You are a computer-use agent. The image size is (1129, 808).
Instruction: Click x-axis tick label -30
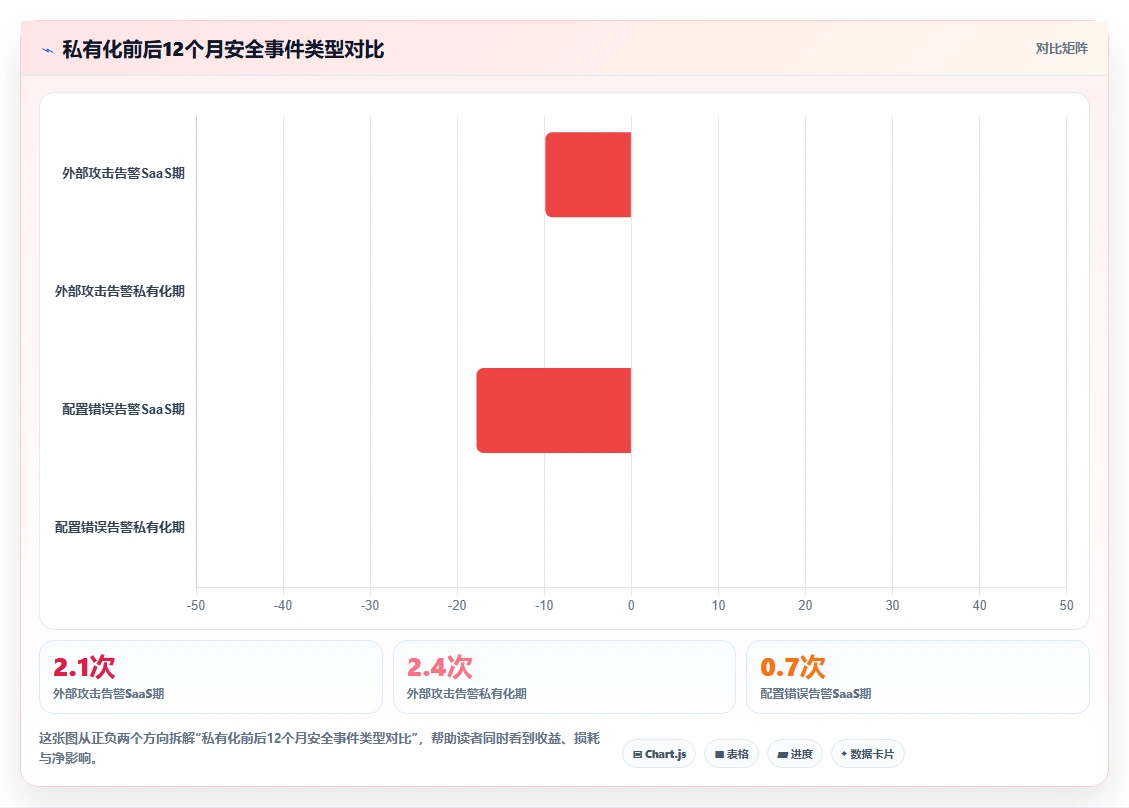coord(370,606)
